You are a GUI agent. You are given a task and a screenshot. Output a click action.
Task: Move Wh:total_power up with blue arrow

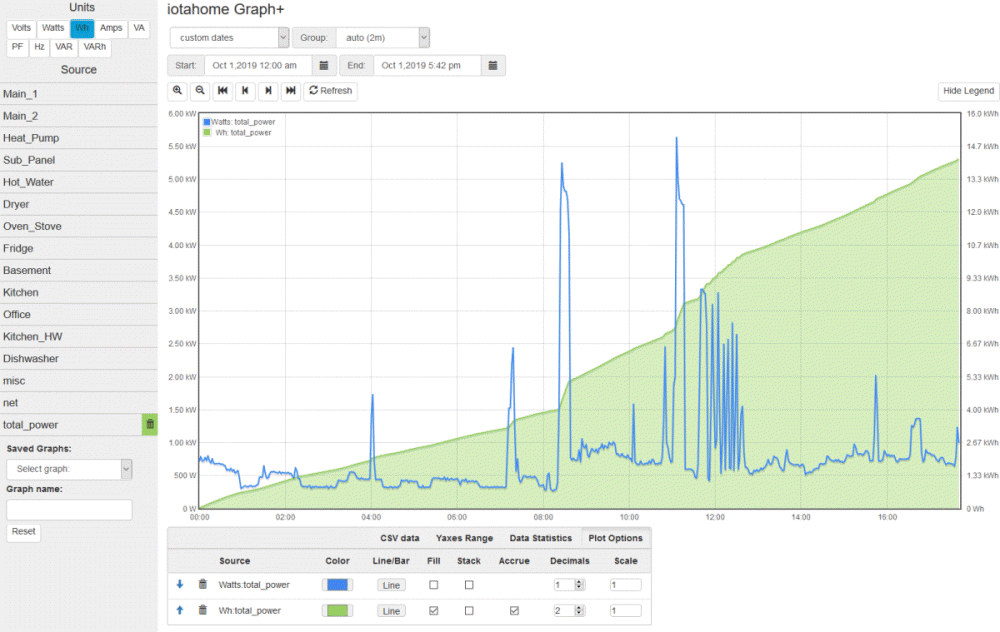[180, 610]
